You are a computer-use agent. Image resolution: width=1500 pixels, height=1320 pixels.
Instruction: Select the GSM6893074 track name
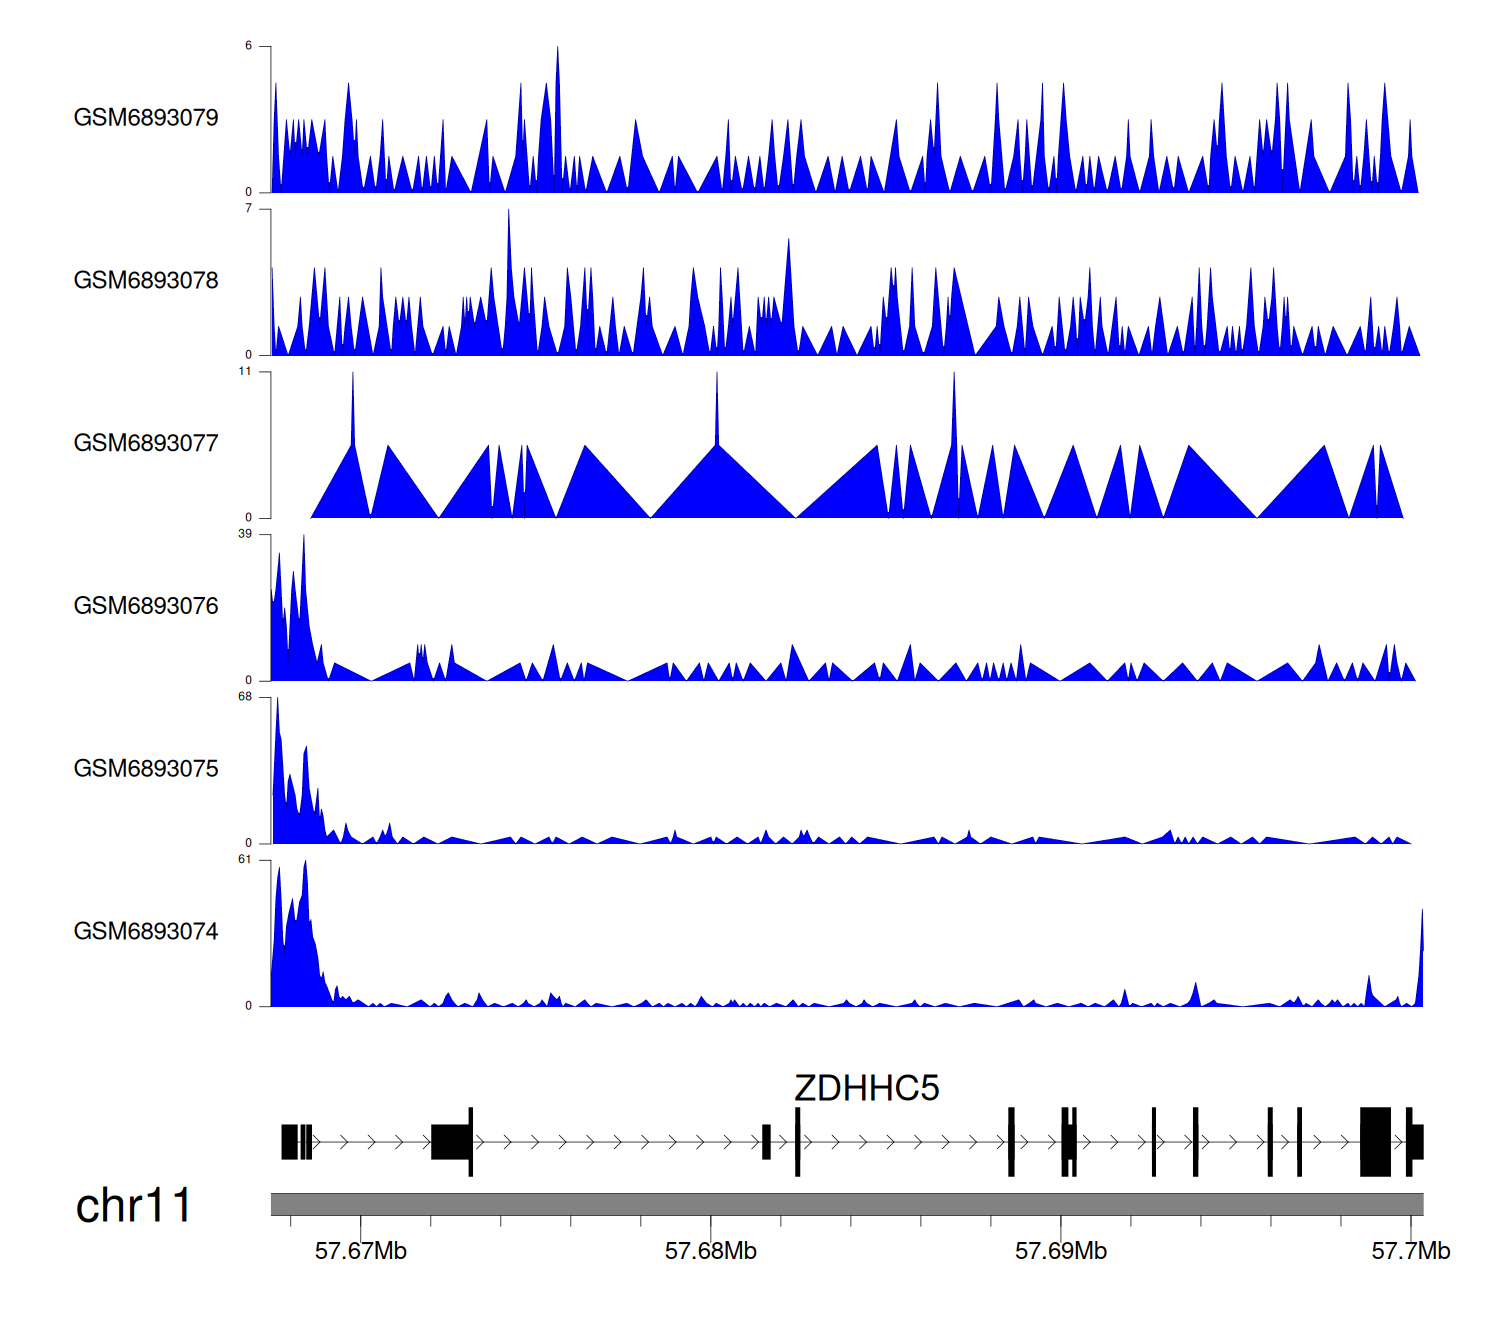pyautogui.click(x=146, y=932)
